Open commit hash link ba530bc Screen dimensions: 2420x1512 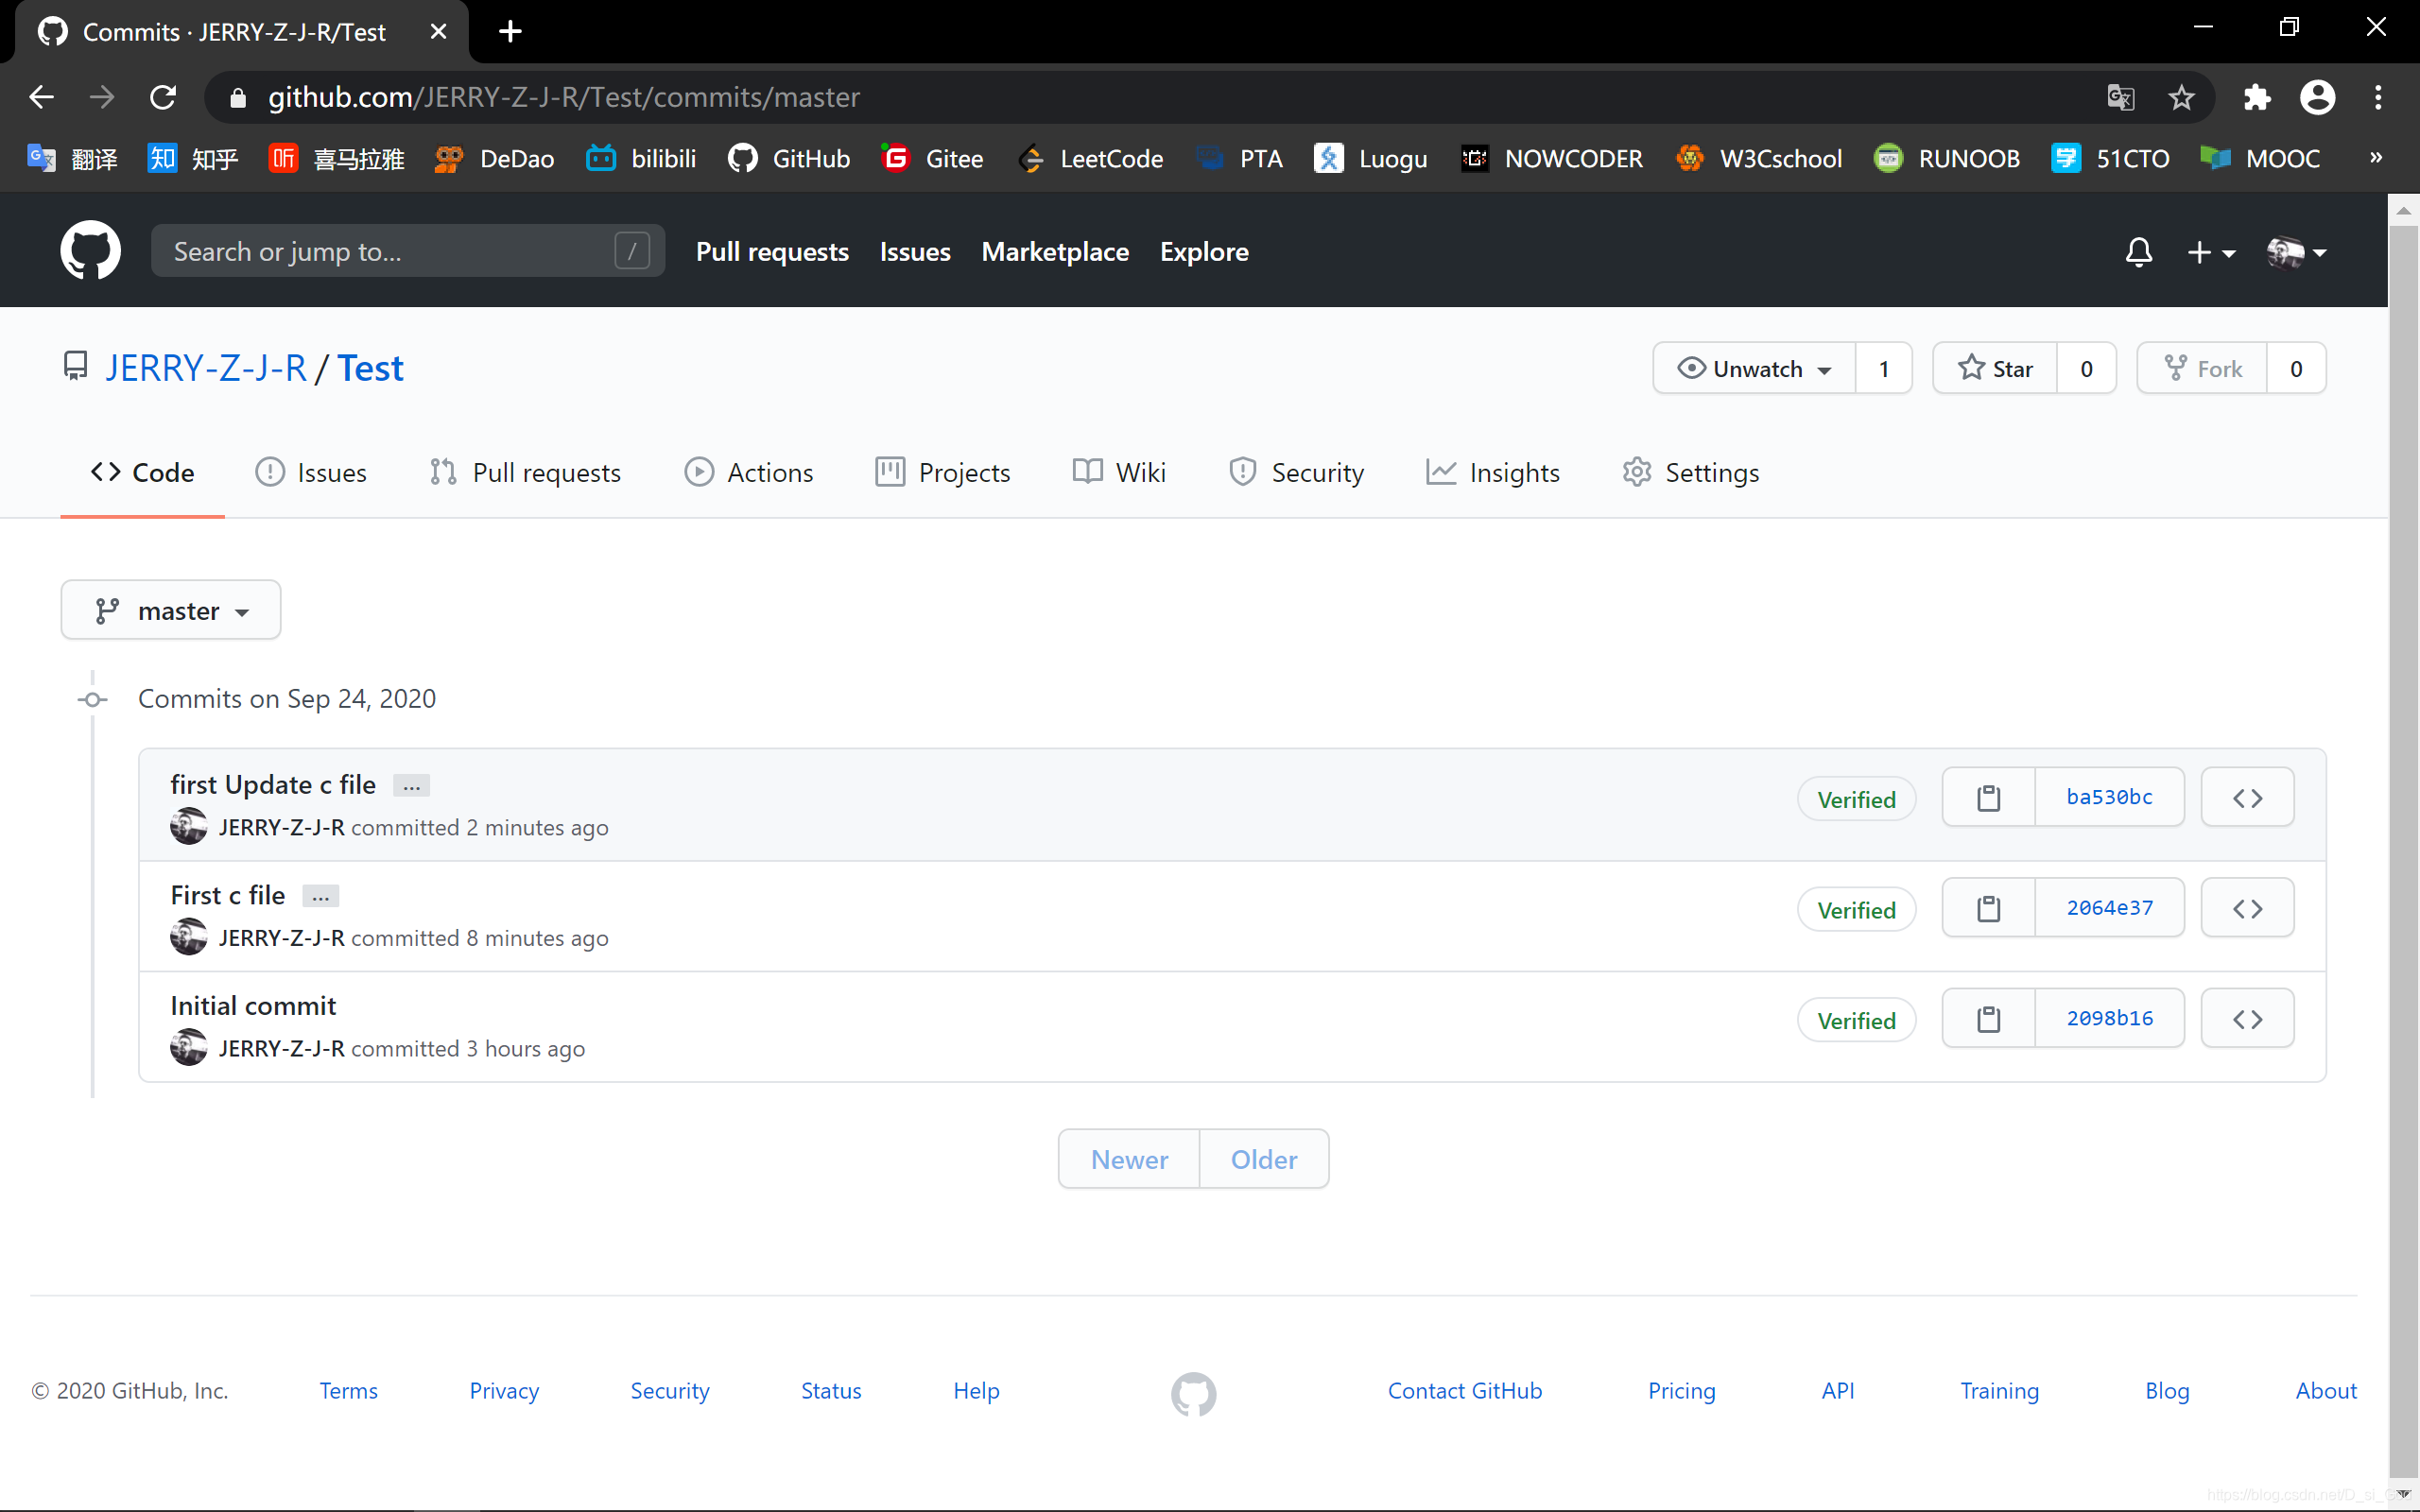click(x=2109, y=798)
